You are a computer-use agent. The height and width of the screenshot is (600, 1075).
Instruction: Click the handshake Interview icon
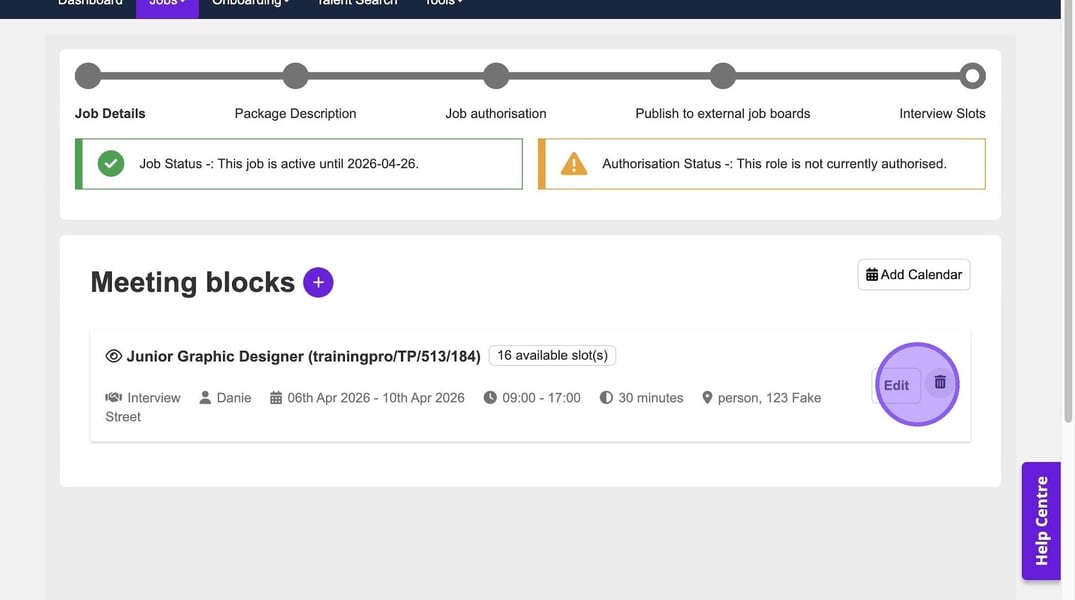[113, 398]
